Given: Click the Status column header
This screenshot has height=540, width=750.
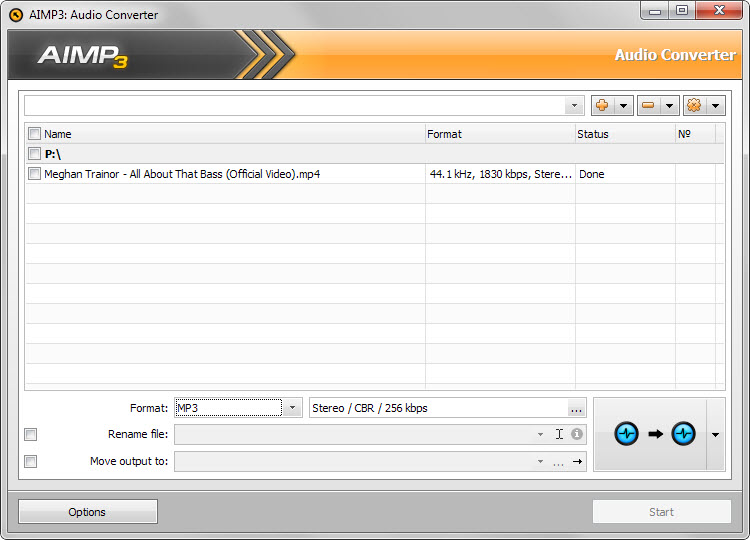Looking at the screenshot, I should click(x=625, y=134).
